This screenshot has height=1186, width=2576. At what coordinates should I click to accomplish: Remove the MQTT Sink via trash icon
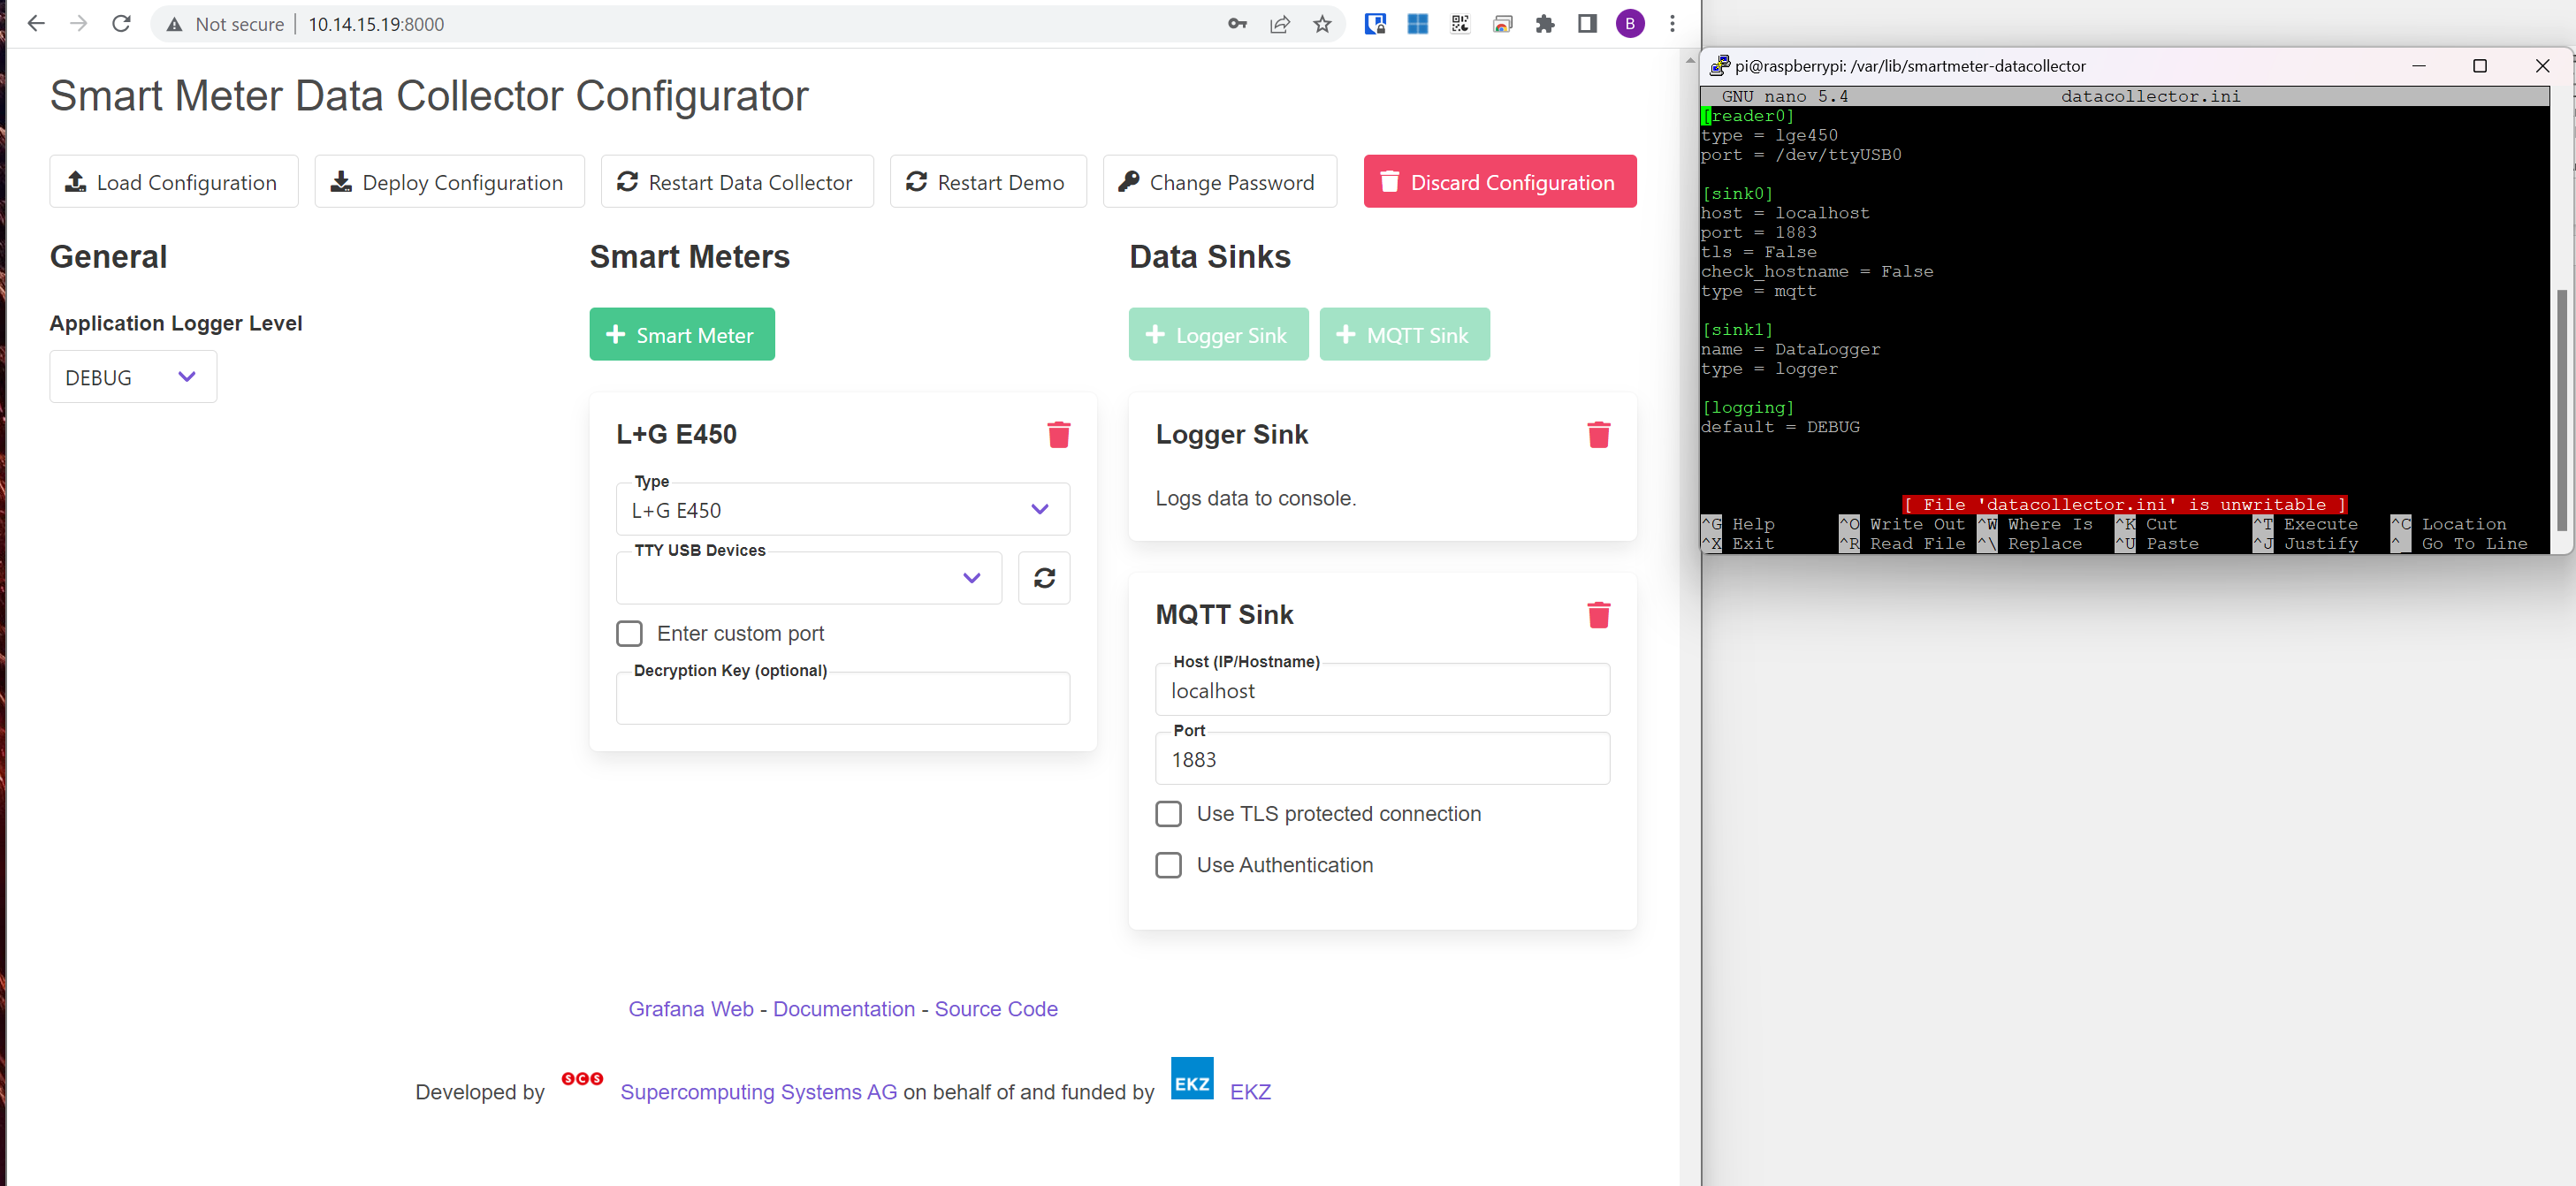[1598, 615]
